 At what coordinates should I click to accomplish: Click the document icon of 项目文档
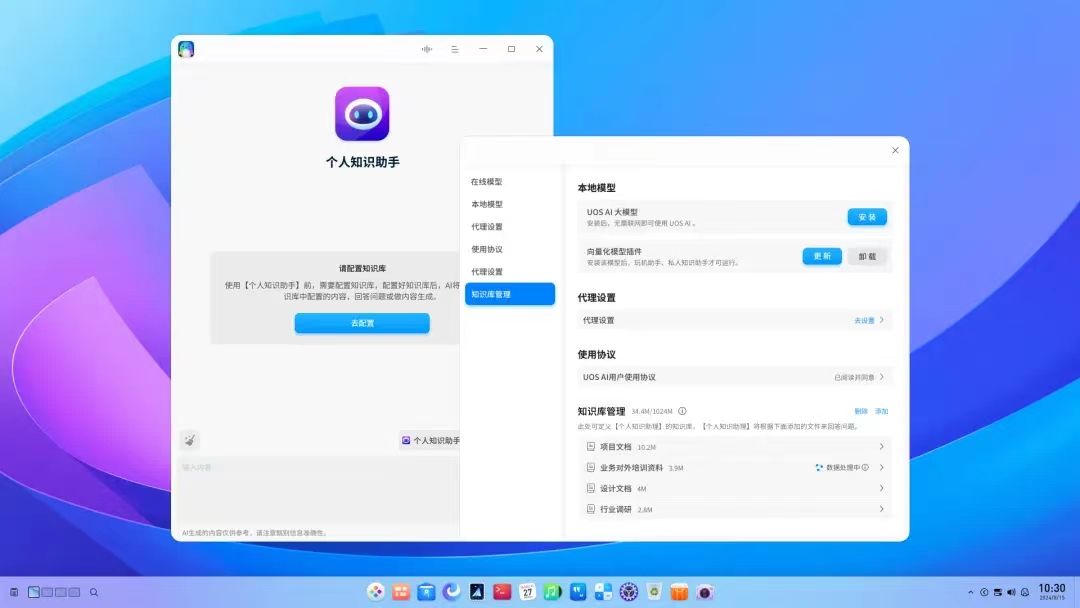click(590, 447)
